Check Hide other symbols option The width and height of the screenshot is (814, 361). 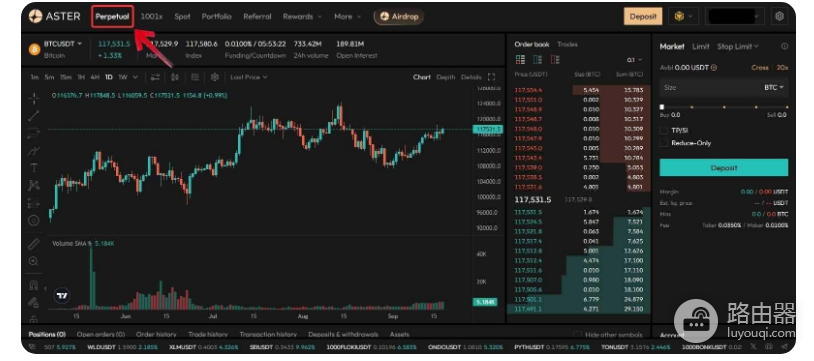point(577,335)
